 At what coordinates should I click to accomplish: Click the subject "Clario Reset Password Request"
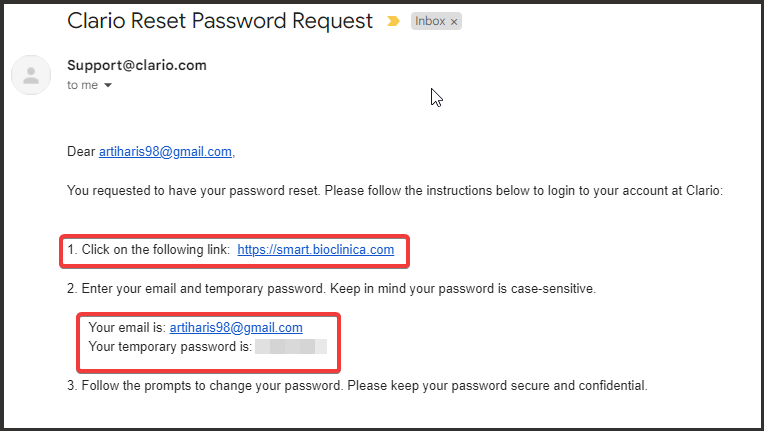tap(220, 20)
